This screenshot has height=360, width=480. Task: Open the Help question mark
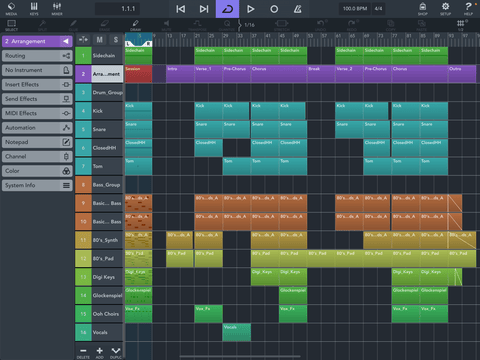468,9
